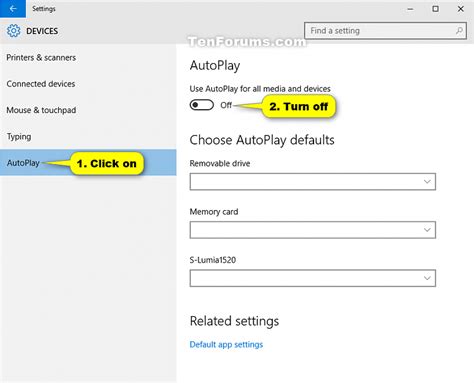Minimize the Settings window
This screenshot has height=383, width=474.
point(410,9)
